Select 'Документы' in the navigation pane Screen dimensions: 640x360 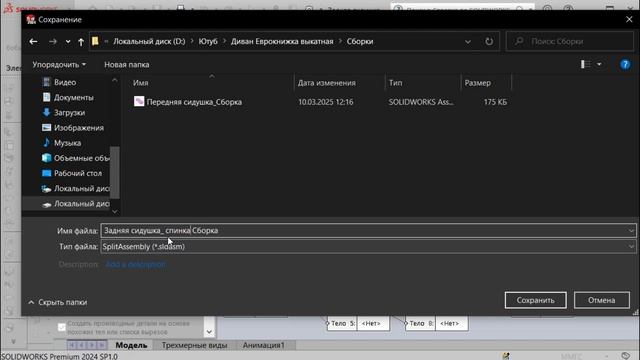point(73,97)
